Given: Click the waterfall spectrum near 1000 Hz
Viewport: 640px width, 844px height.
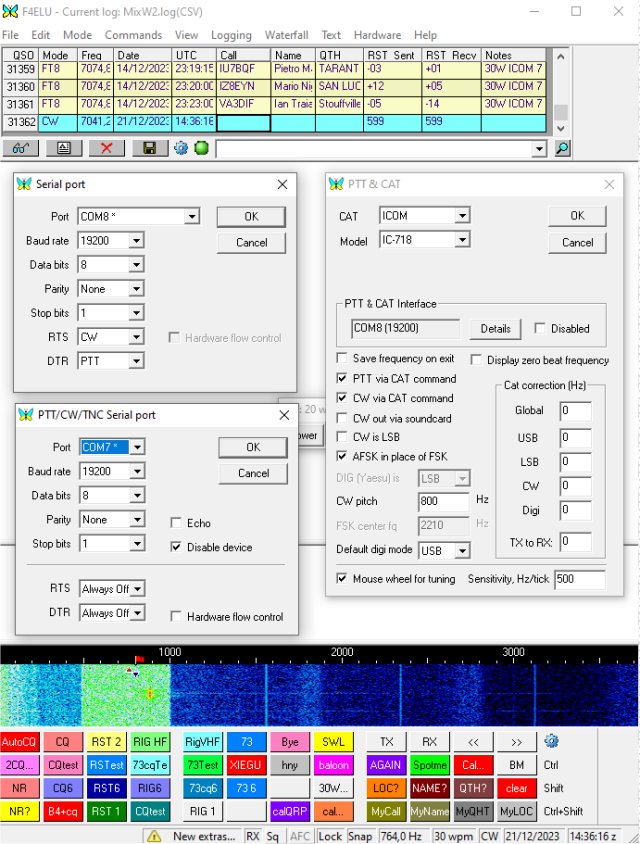Looking at the screenshot, I should tap(170, 690).
